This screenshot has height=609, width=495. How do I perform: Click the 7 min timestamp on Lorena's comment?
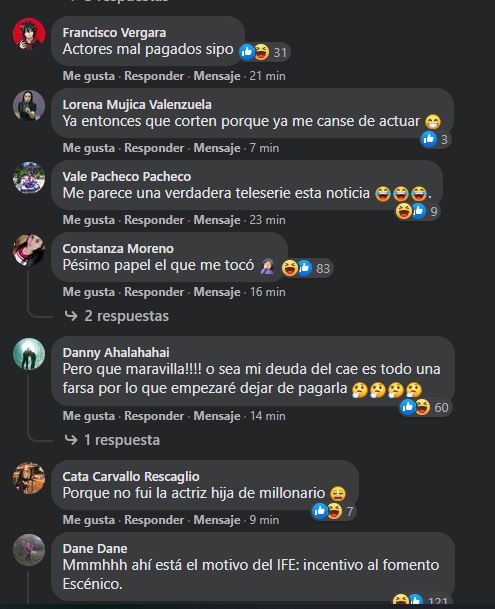pyautogui.click(x=264, y=148)
